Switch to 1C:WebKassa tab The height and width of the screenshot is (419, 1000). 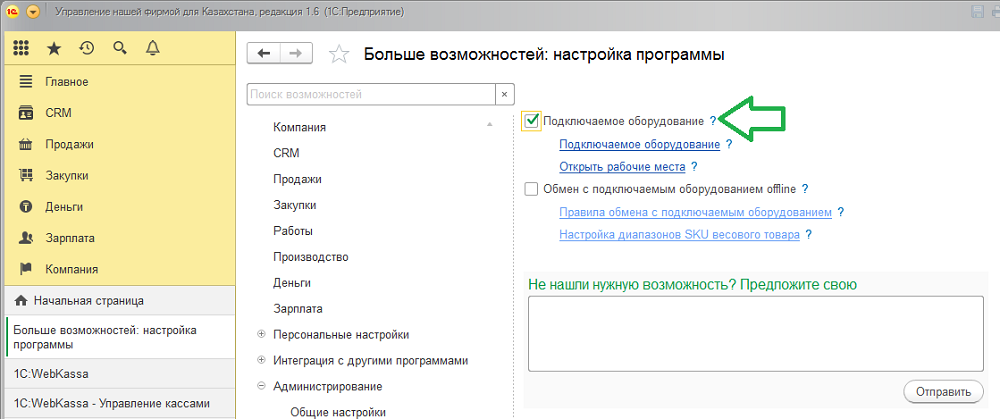(121, 374)
